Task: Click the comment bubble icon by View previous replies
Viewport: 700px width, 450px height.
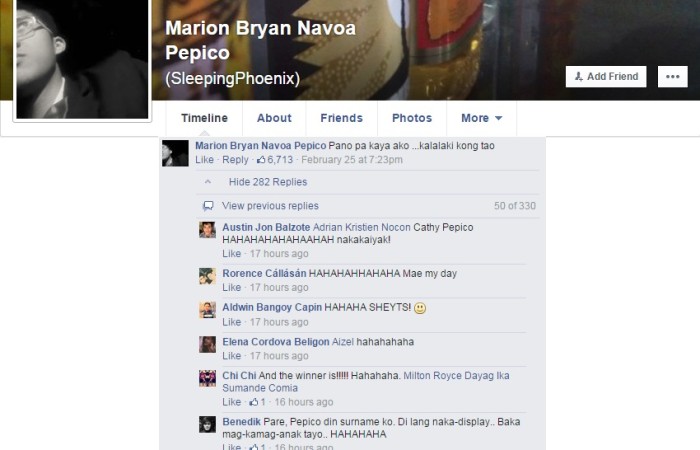Action: (x=208, y=206)
